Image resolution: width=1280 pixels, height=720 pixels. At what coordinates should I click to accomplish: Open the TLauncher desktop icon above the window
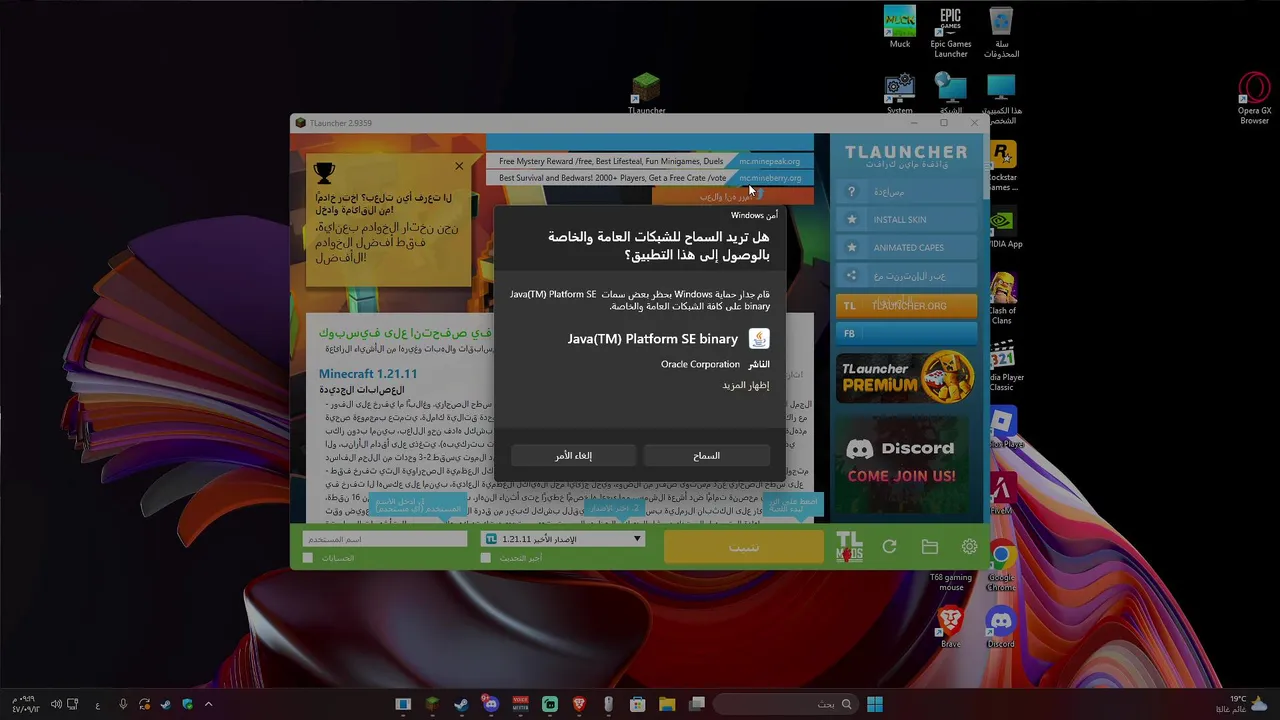pyautogui.click(x=646, y=94)
